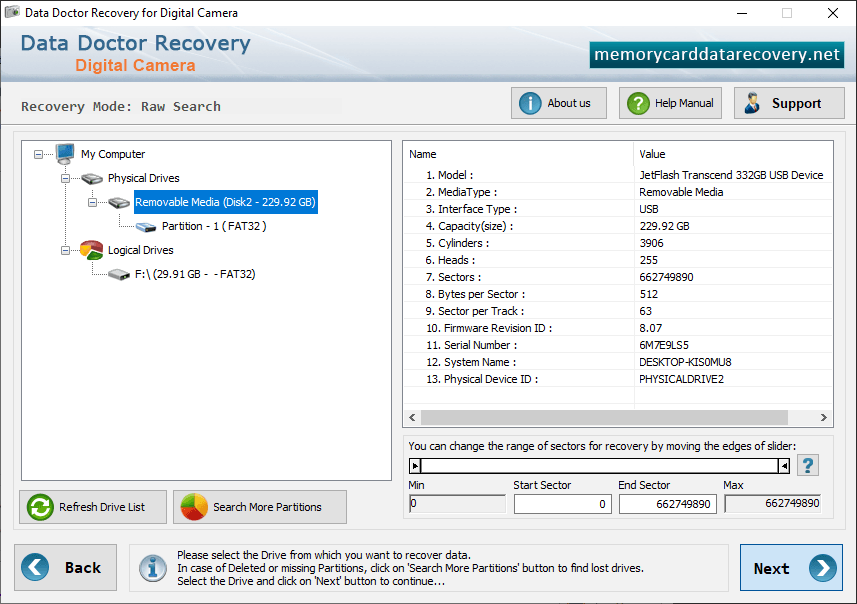Click the Support person icon
Viewport: 857px width, 604px height.
(x=752, y=103)
